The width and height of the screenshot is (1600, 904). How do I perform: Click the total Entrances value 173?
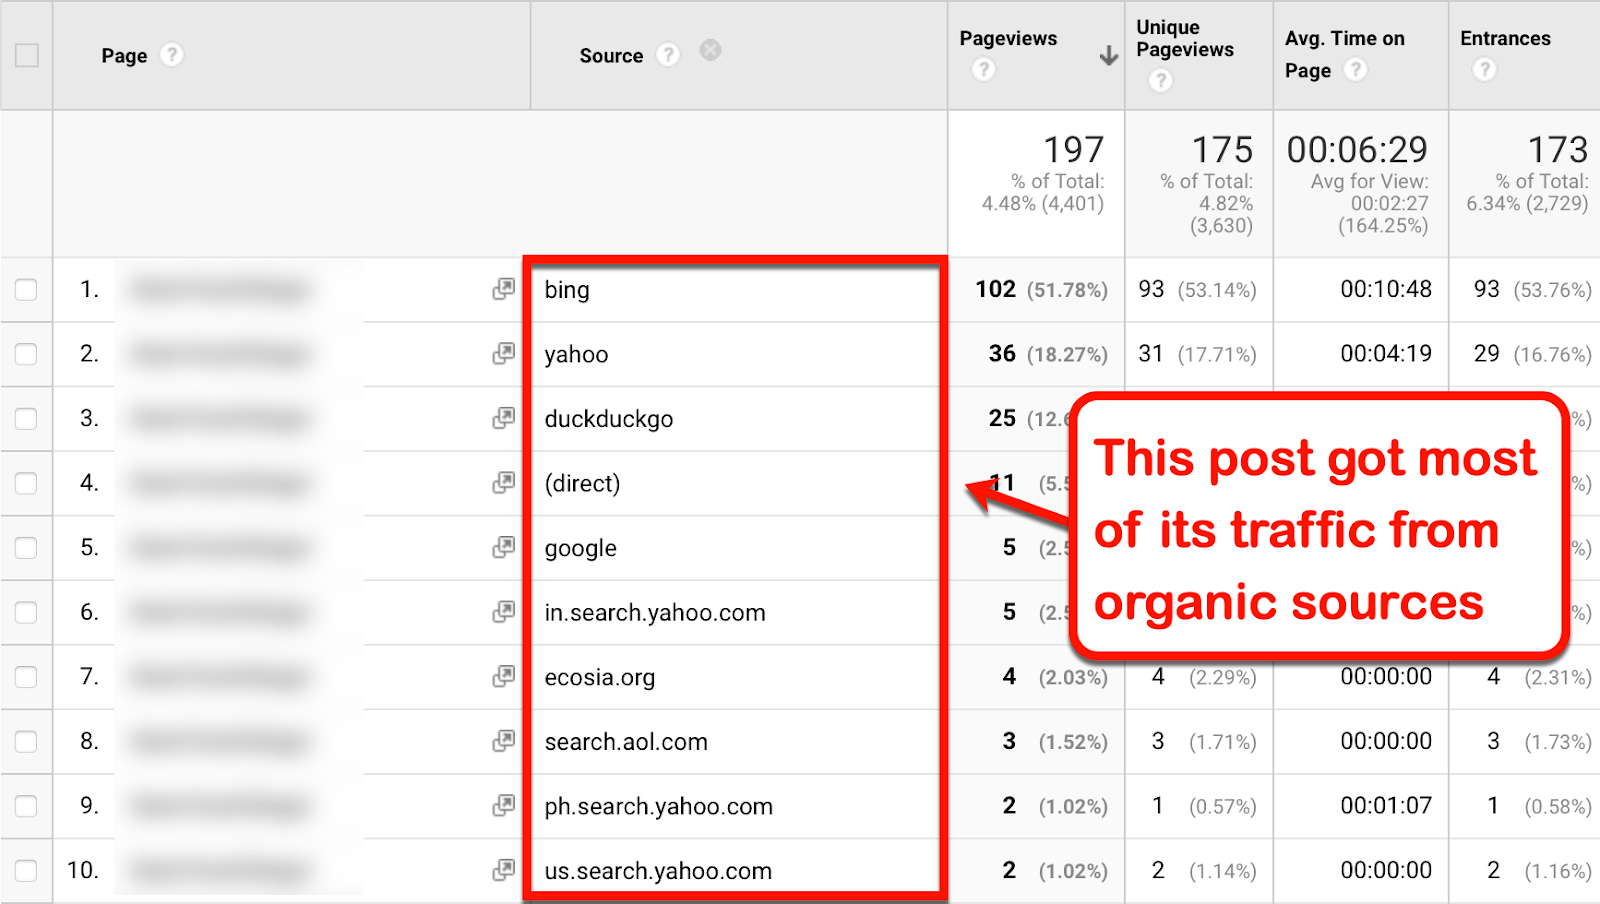coord(1558,150)
